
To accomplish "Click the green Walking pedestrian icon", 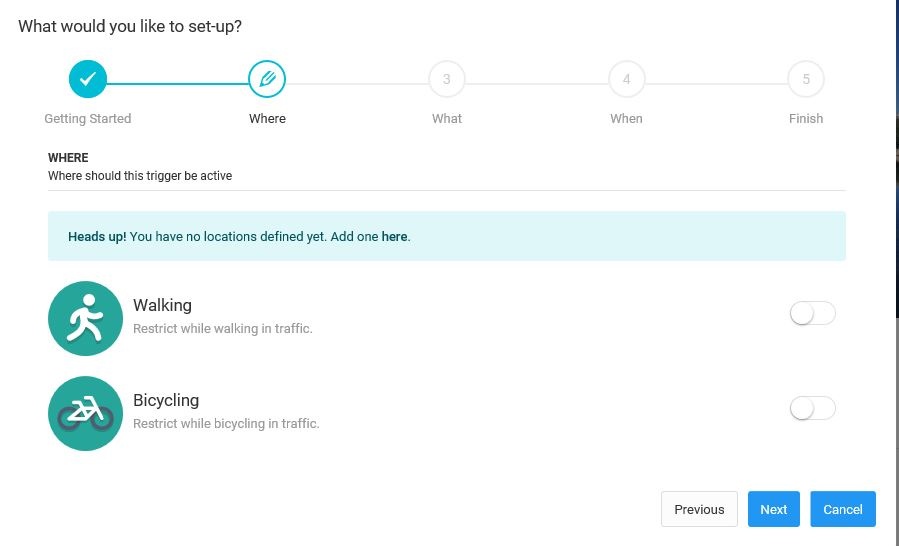I will click(85, 318).
